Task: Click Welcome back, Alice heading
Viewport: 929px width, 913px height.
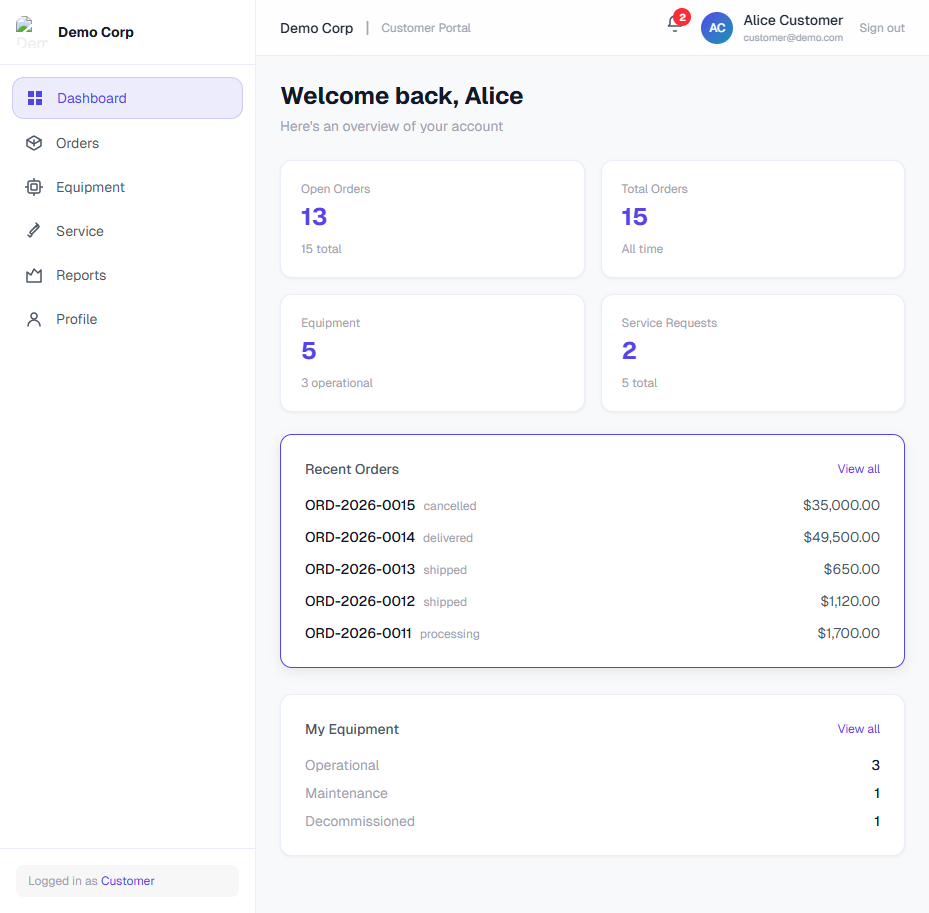Action: pos(402,96)
